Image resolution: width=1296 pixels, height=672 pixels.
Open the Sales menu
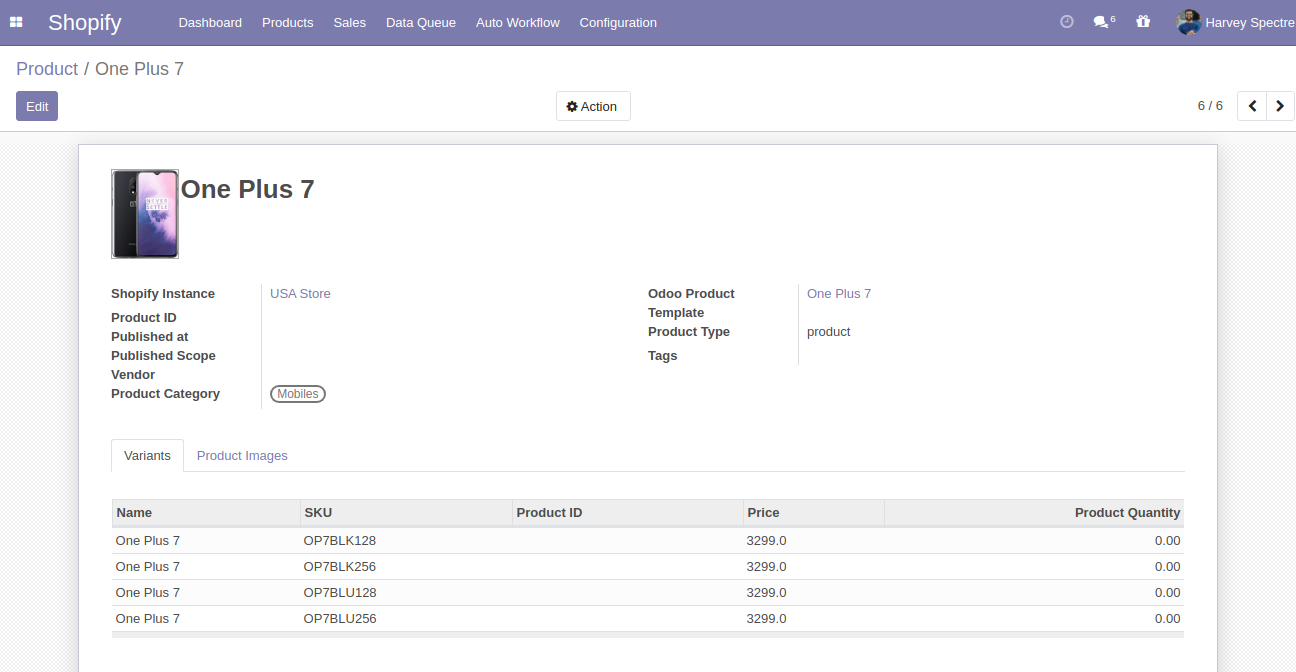(x=349, y=22)
